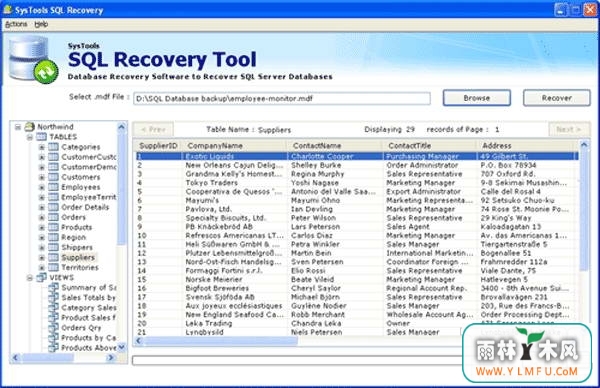Viewport: 600px width, 388px height.
Task: Click the Products by Category view icon
Action: pyautogui.click(x=54, y=337)
